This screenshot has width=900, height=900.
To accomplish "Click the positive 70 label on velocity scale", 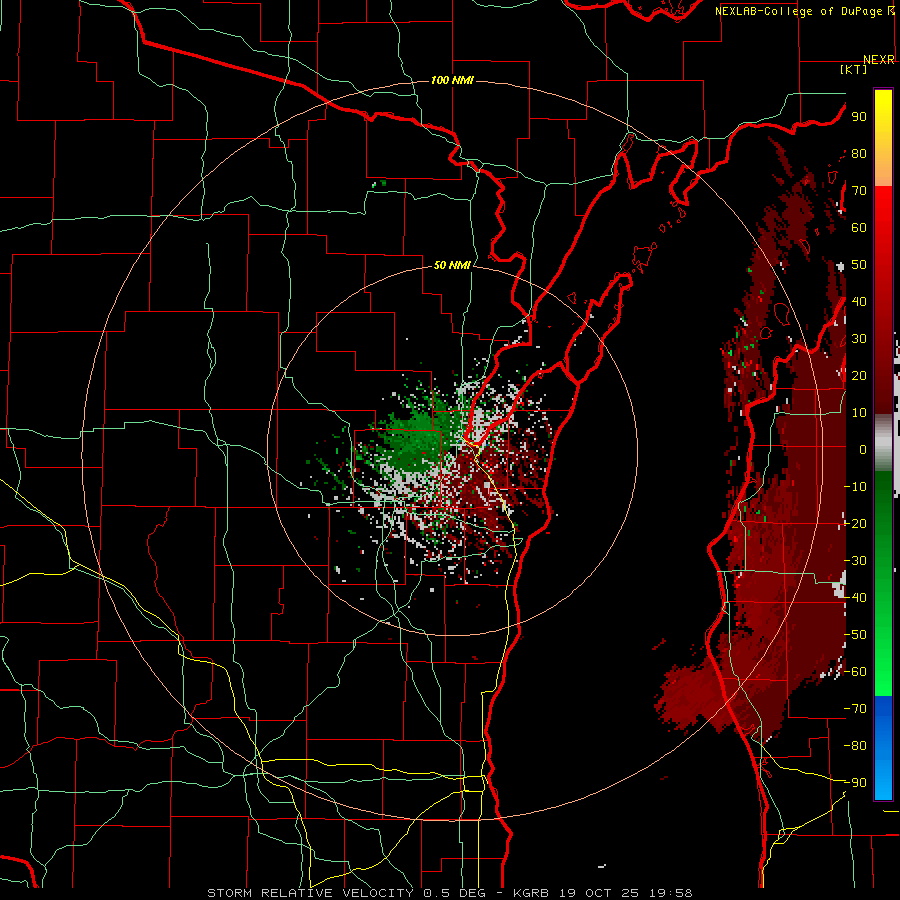I will click(x=859, y=191).
